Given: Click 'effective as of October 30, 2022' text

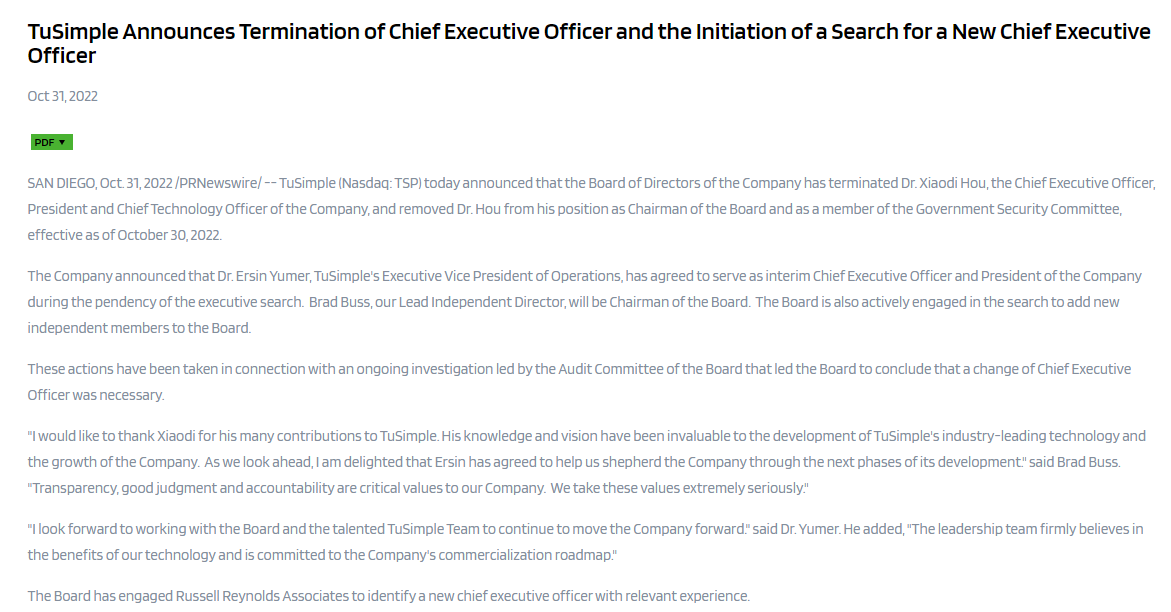Looking at the screenshot, I should tap(125, 235).
